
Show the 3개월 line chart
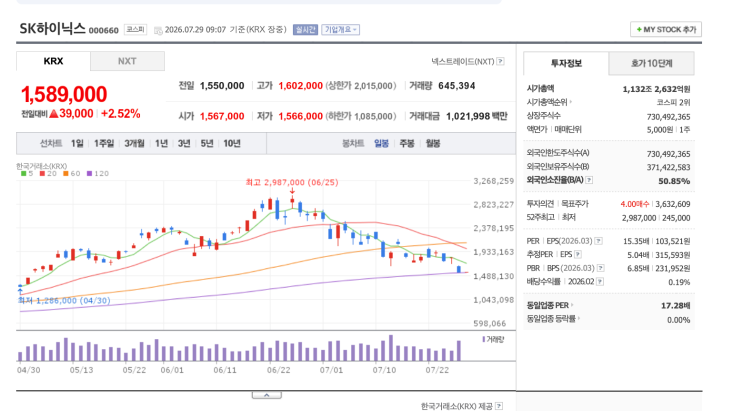(x=134, y=144)
